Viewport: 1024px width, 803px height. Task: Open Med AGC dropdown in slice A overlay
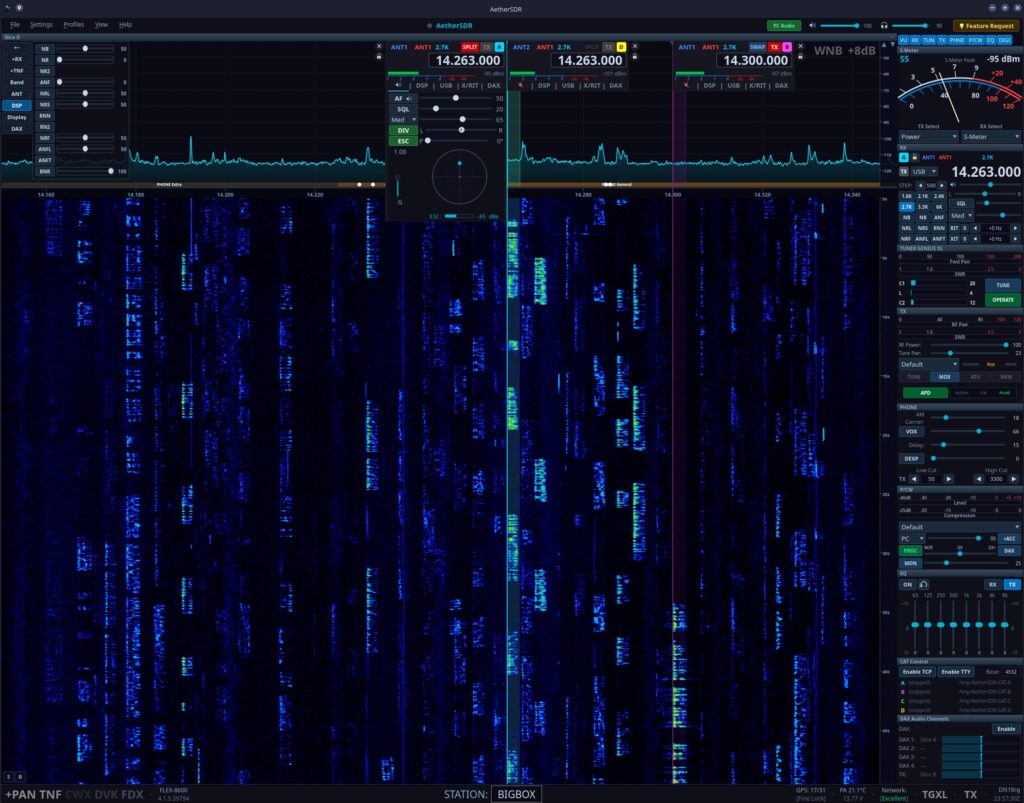click(403, 120)
